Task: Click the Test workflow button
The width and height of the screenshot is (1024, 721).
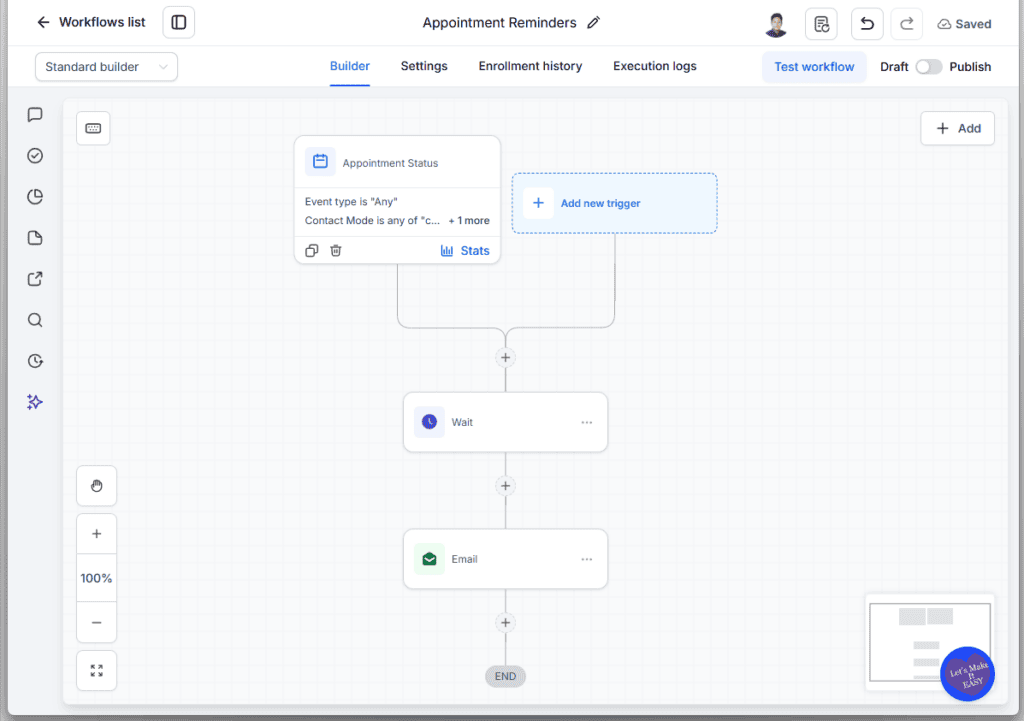Action: pos(814,67)
